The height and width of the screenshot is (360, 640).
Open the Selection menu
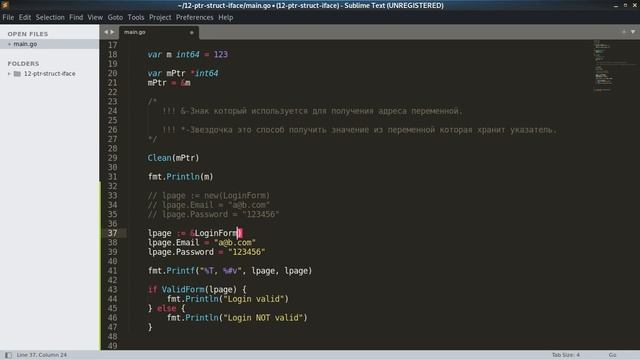coord(50,18)
